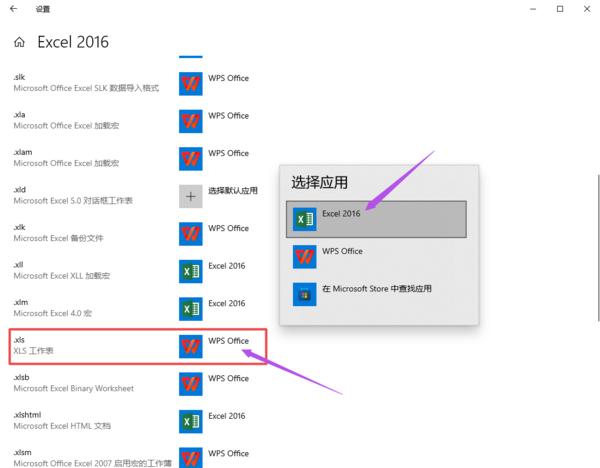Click Excel 2016 label for .xlshtml
Viewport: 600px width, 468px height.
(x=227, y=416)
